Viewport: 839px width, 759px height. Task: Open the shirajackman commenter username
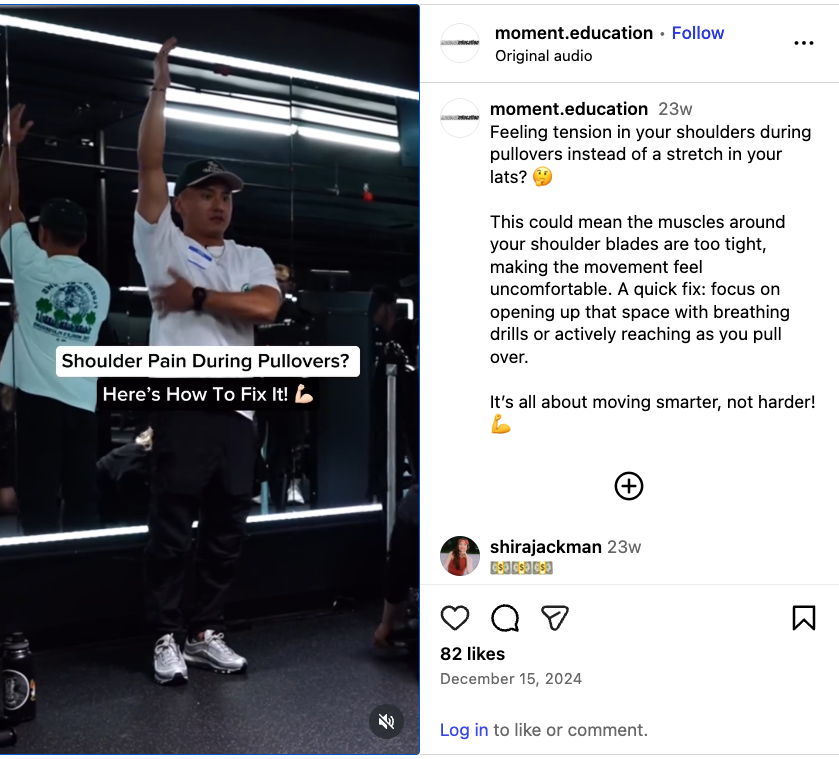point(546,547)
